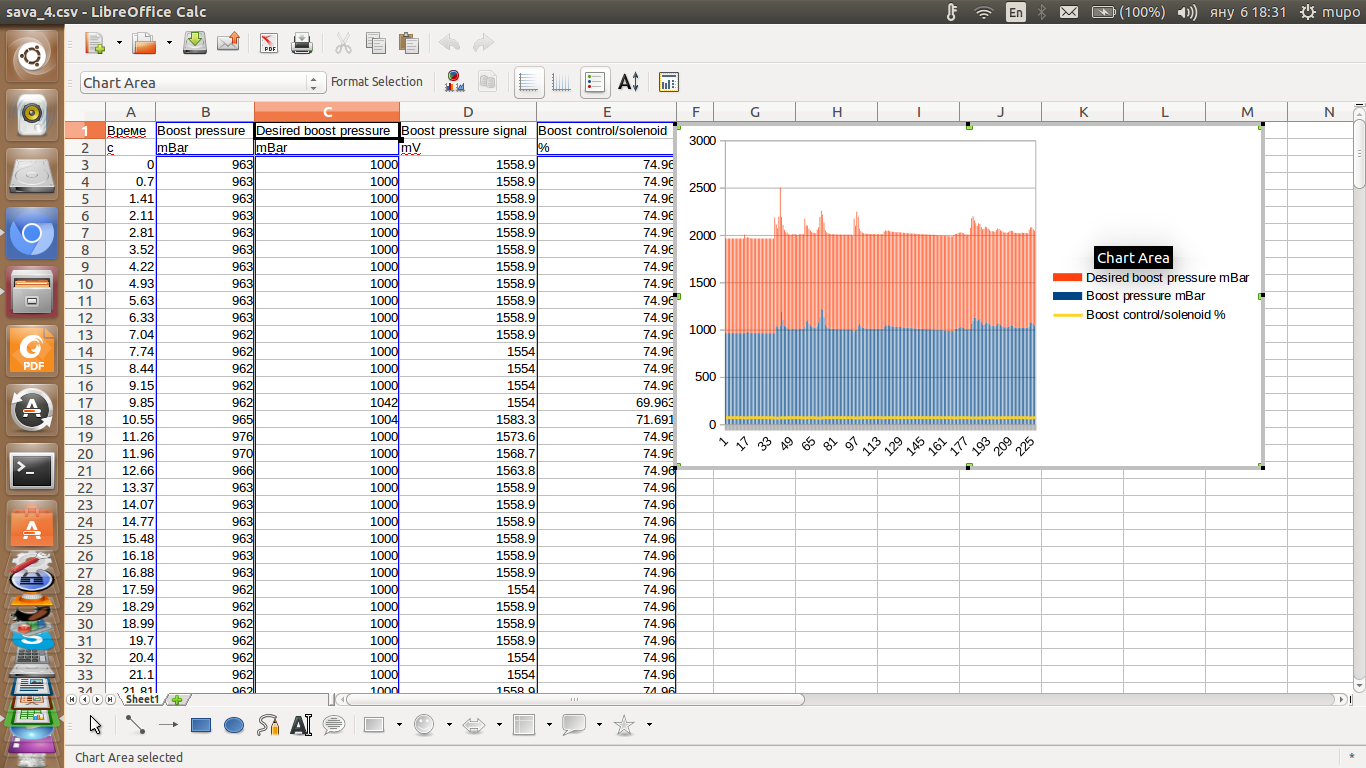Select the Ellipse drawing tool

pos(234,725)
